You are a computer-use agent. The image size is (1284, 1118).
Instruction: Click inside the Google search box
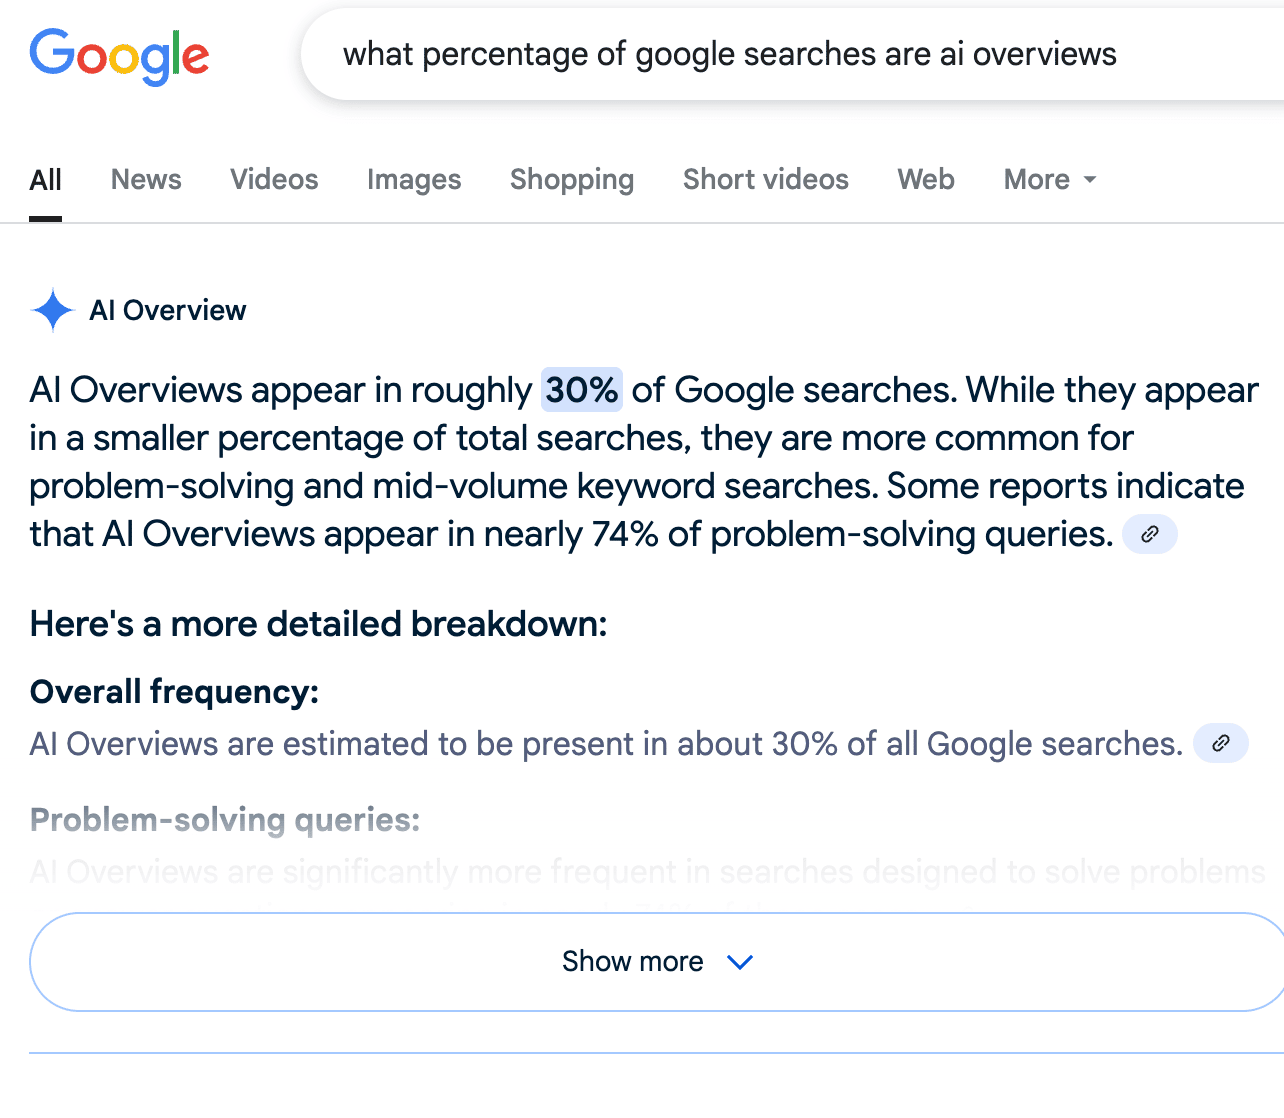click(x=792, y=54)
